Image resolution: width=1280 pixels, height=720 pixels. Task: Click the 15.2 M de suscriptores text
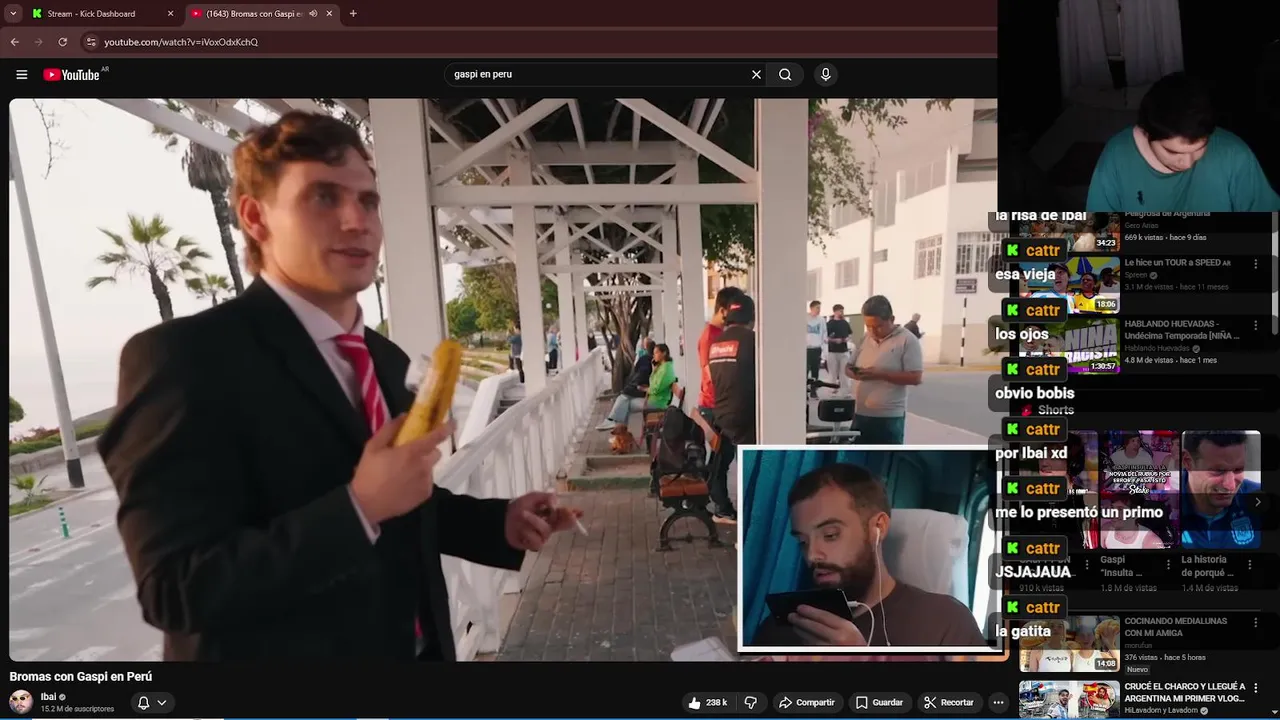click(x=77, y=709)
